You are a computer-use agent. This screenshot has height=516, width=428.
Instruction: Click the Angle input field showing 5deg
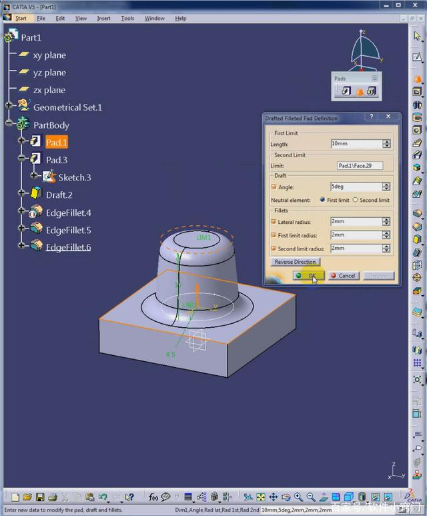pos(356,187)
